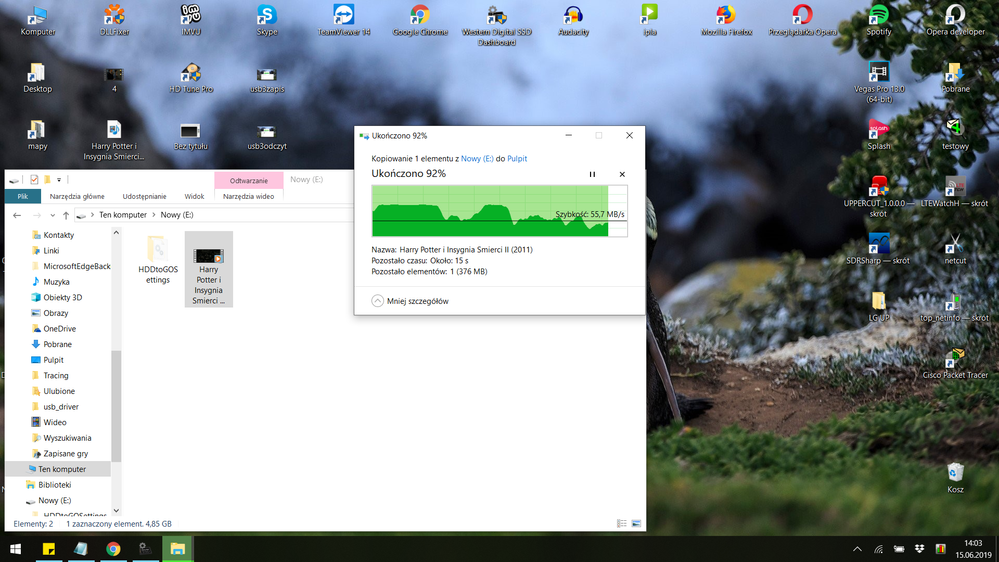Open the Pulpit destination link

point(517,159)
